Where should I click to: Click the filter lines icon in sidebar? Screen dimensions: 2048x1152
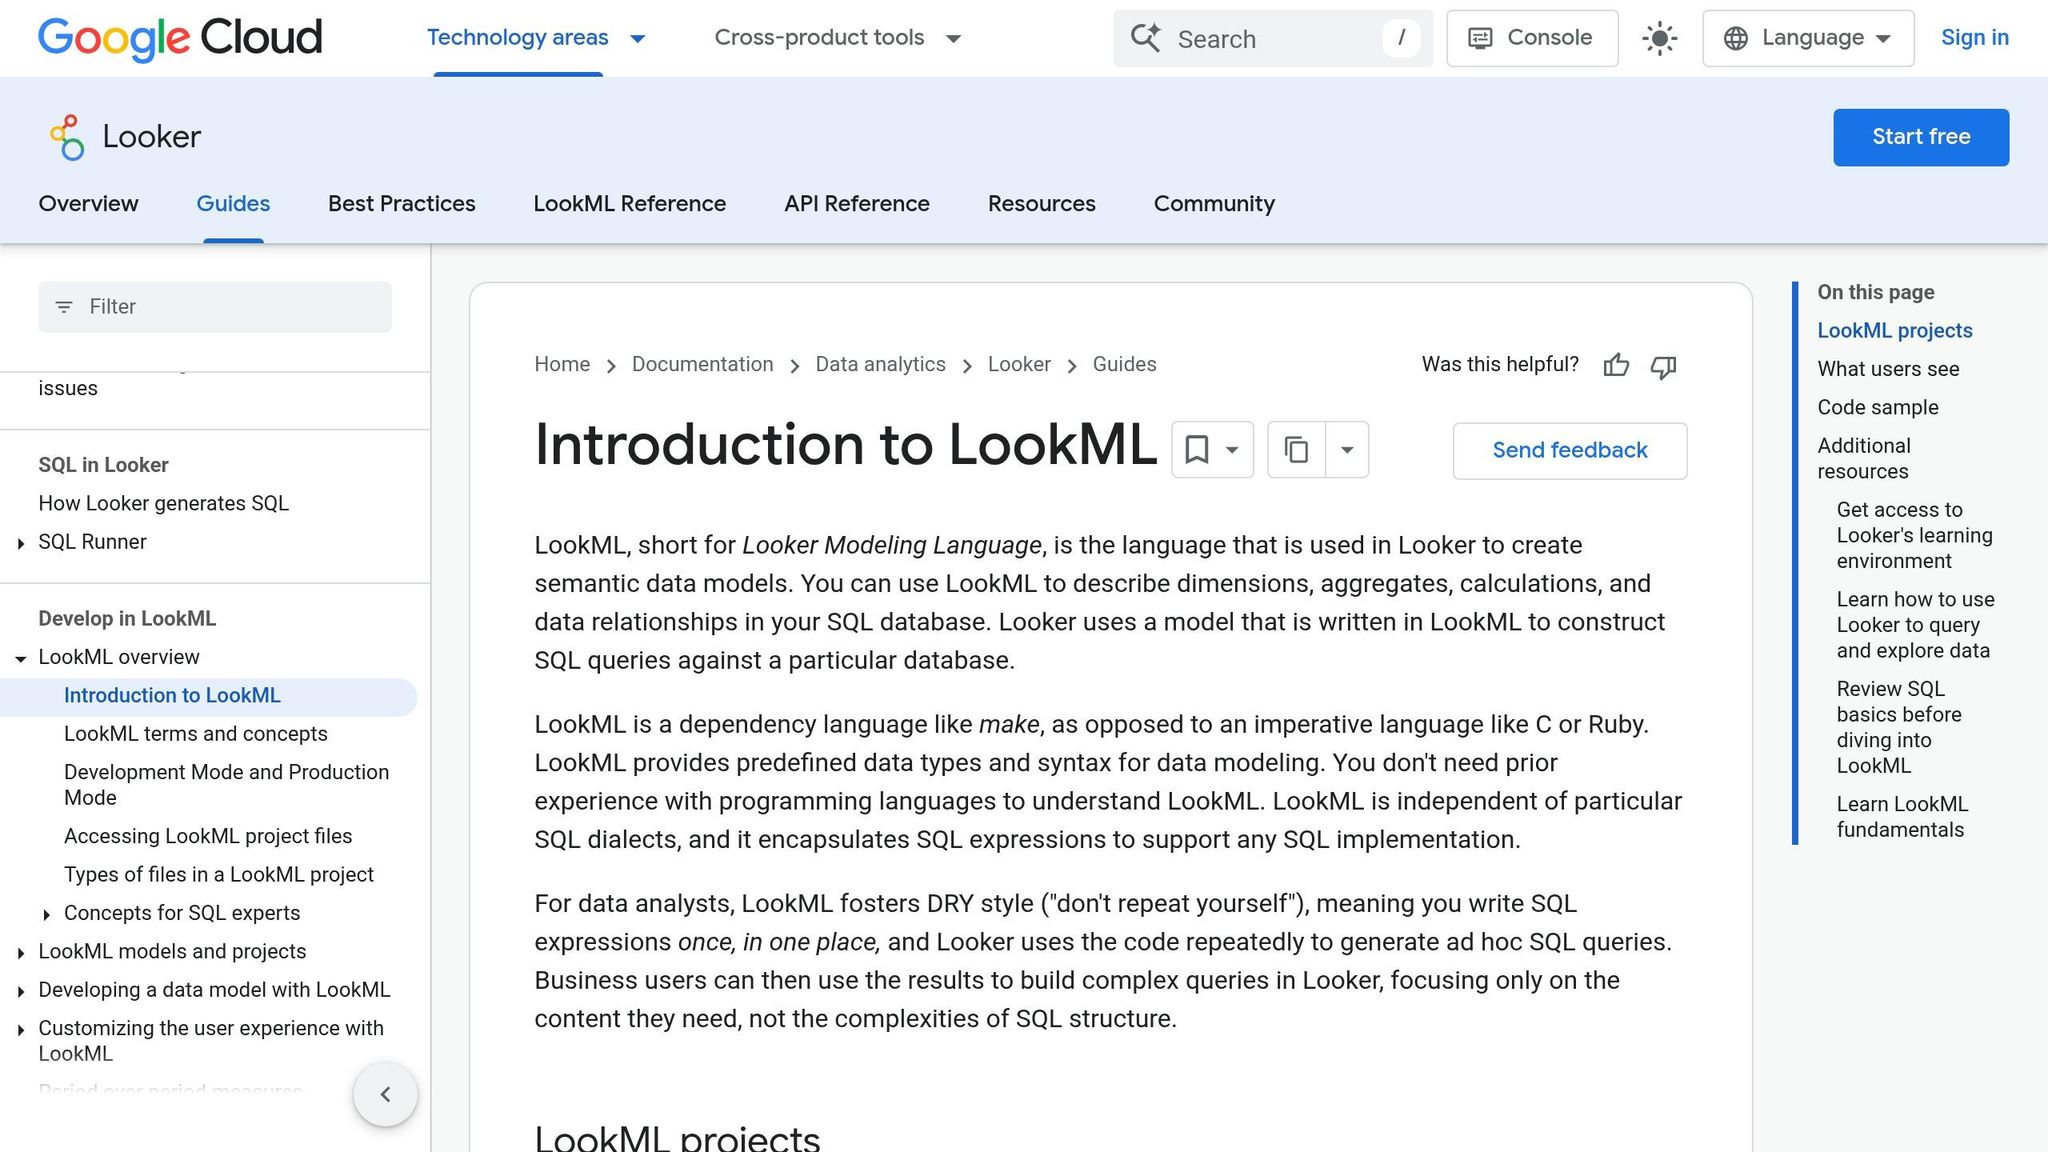point(64,307)
